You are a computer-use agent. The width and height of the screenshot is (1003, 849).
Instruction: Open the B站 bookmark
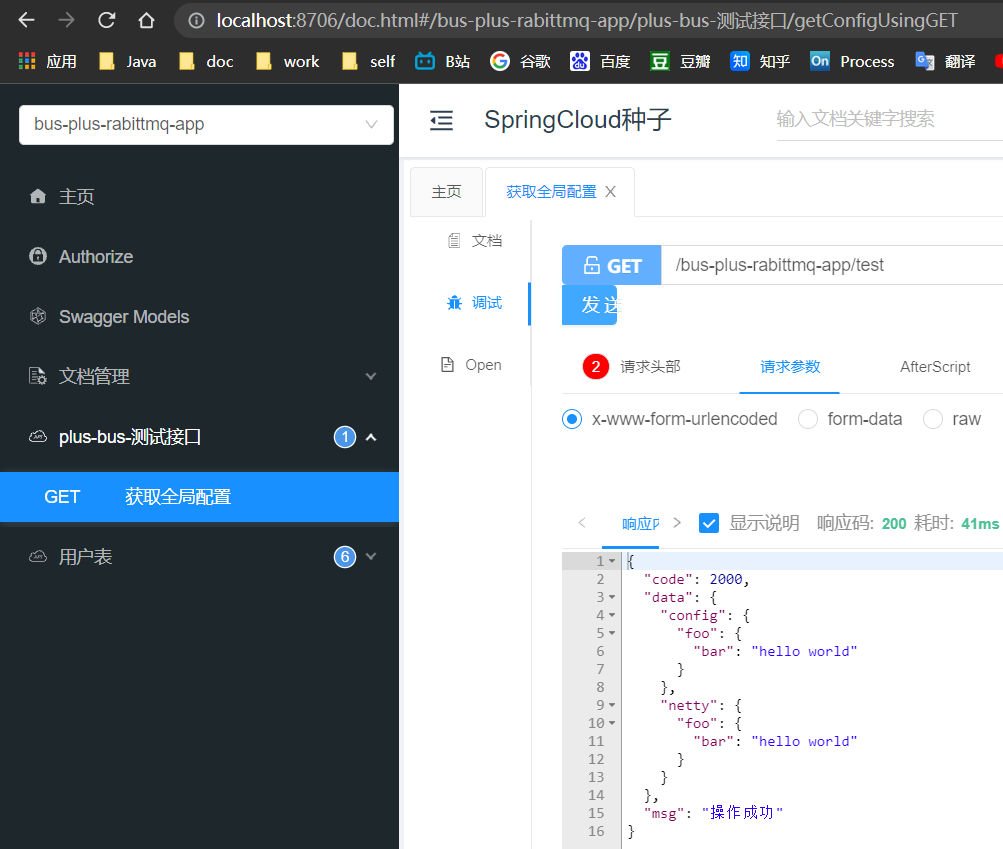coord(443,61)
